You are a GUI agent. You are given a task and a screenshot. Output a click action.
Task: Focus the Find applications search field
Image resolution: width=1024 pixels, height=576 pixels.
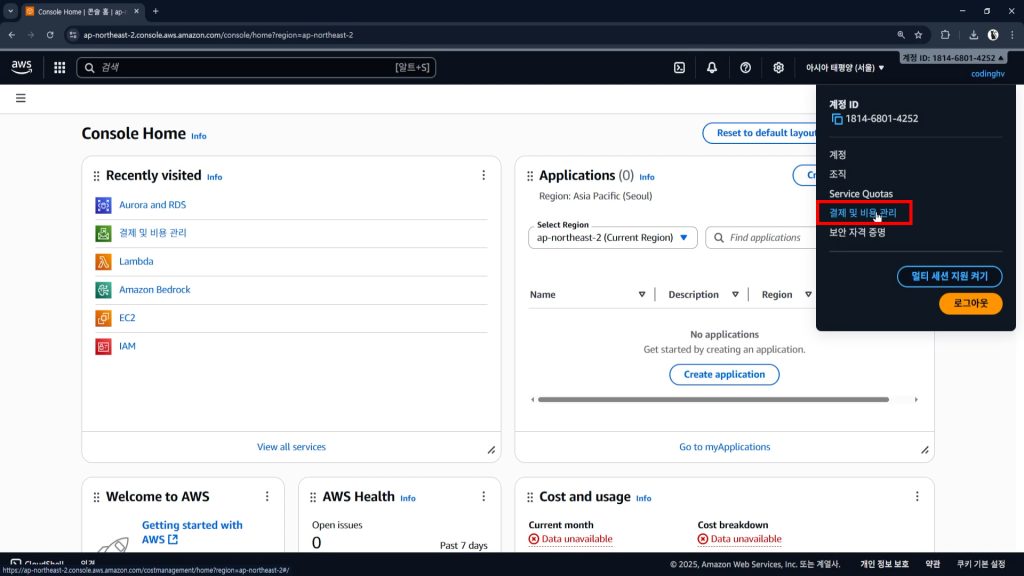click(761, 238)
